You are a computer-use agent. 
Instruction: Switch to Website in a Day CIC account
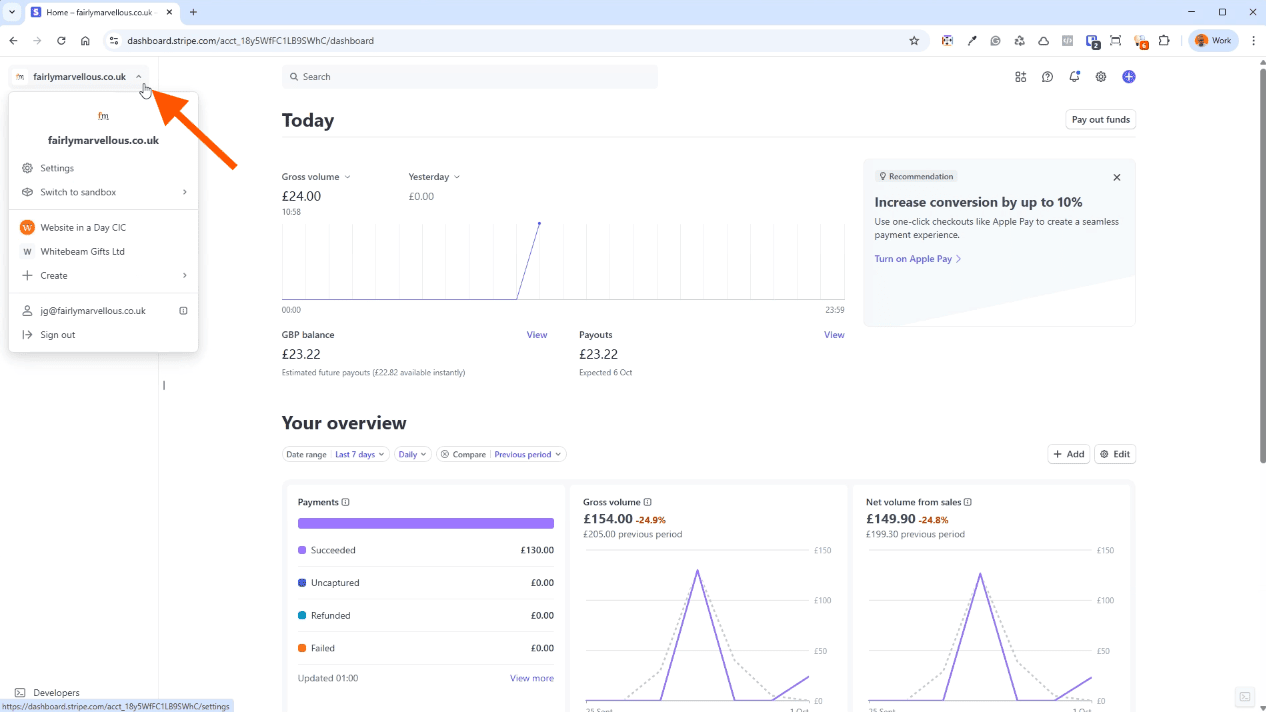pyautogui.click(x=82, y=228)
